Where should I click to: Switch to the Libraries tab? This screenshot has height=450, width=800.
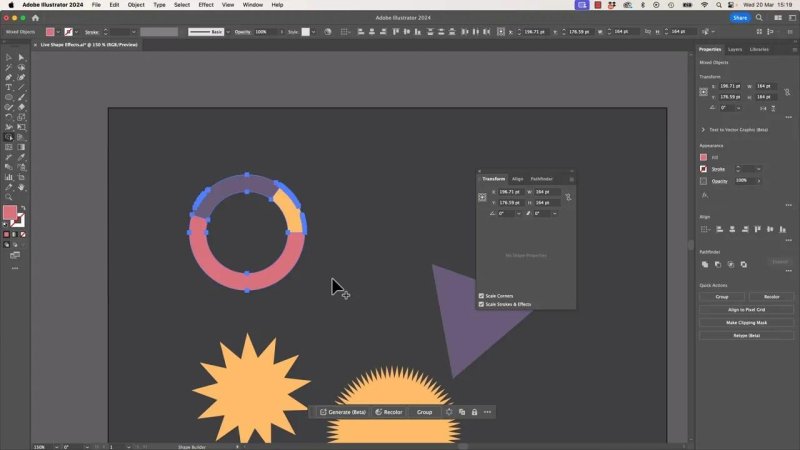click(759, 49)
